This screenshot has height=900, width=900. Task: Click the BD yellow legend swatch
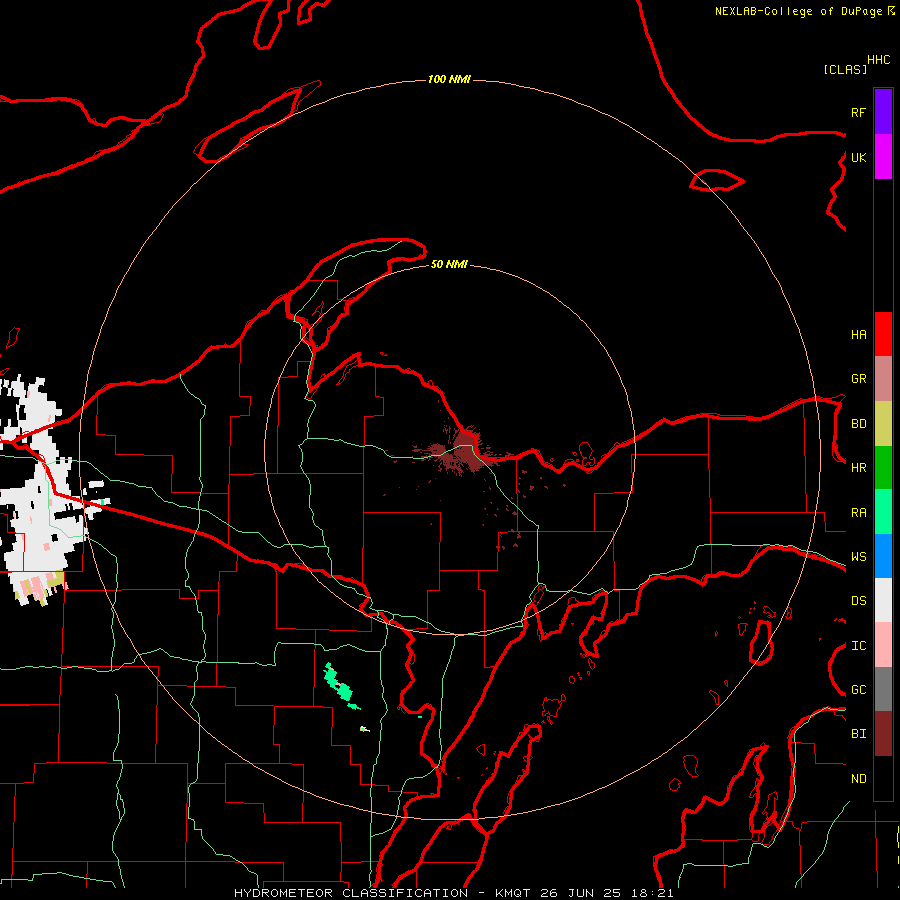(883, 423)
